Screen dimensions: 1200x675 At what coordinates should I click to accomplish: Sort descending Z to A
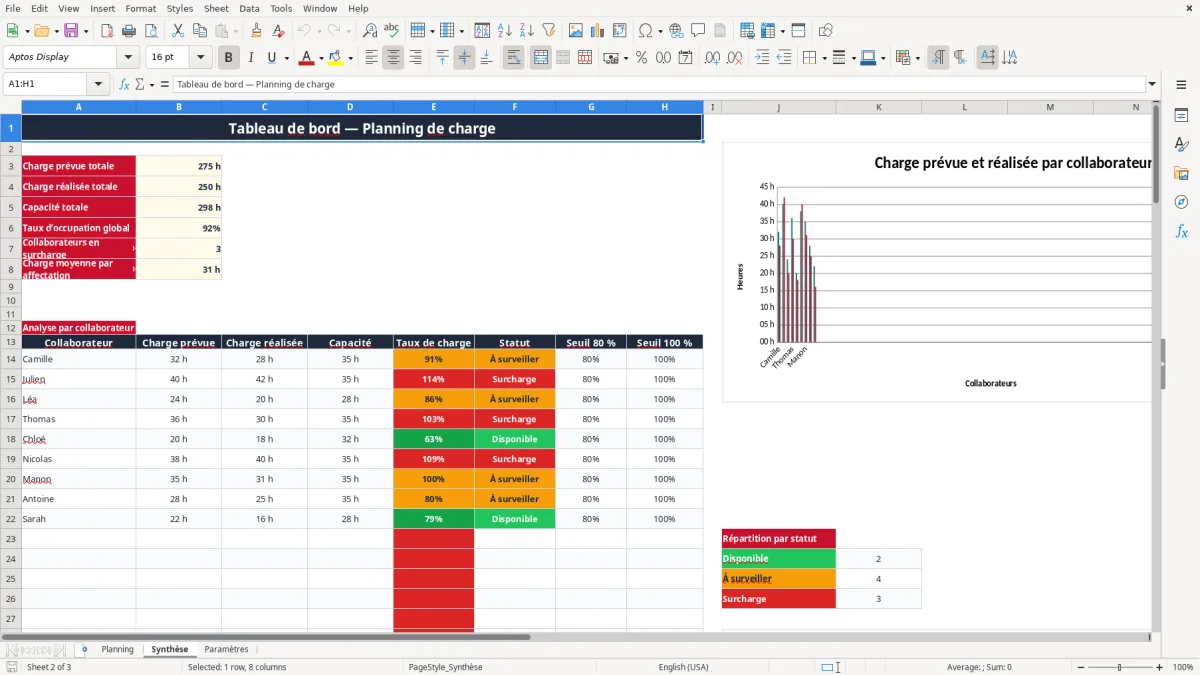(527, 31)
